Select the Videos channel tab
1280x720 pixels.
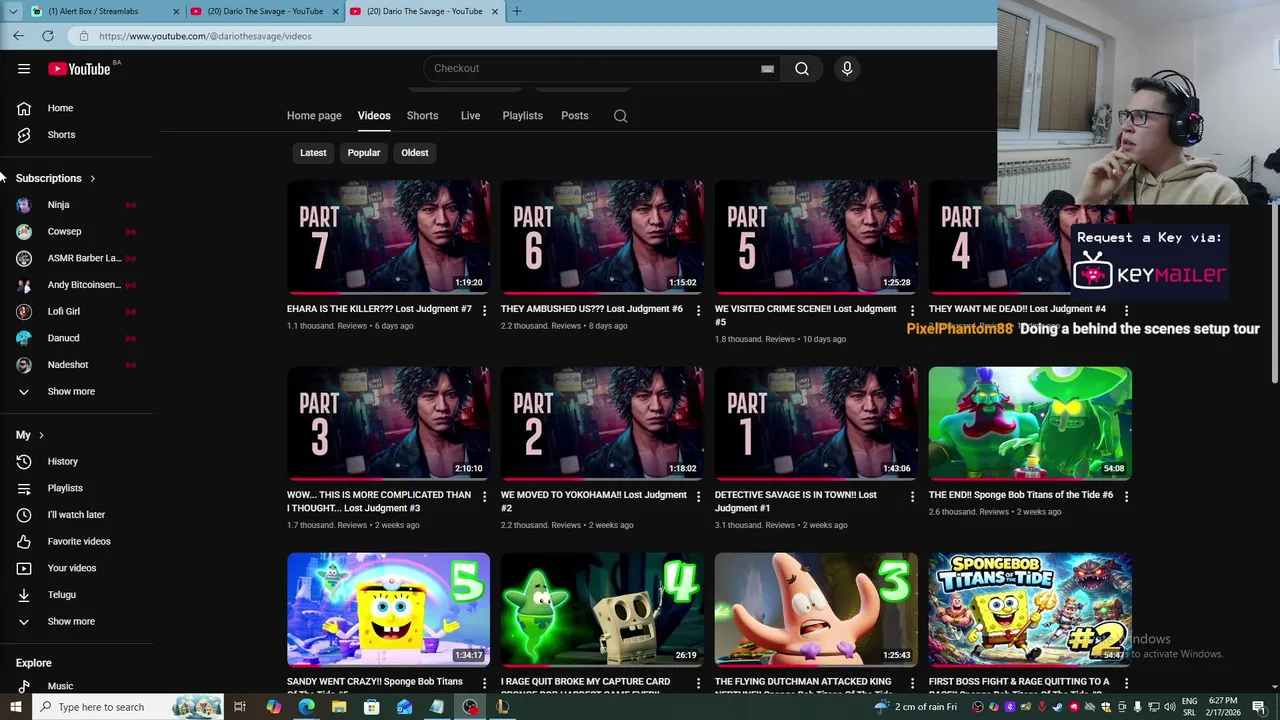pos(374,116)
